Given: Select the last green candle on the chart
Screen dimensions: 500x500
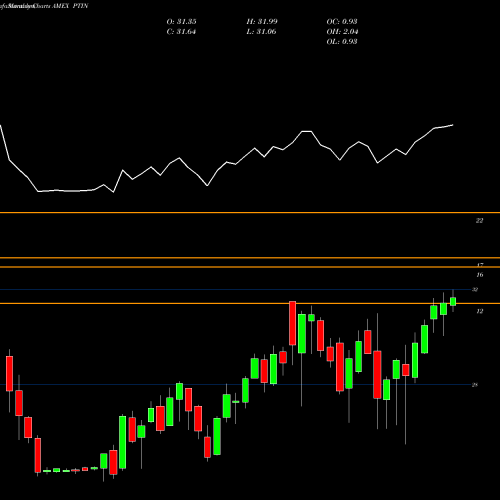Looking at the screenshot, I should tap(453, 301).
